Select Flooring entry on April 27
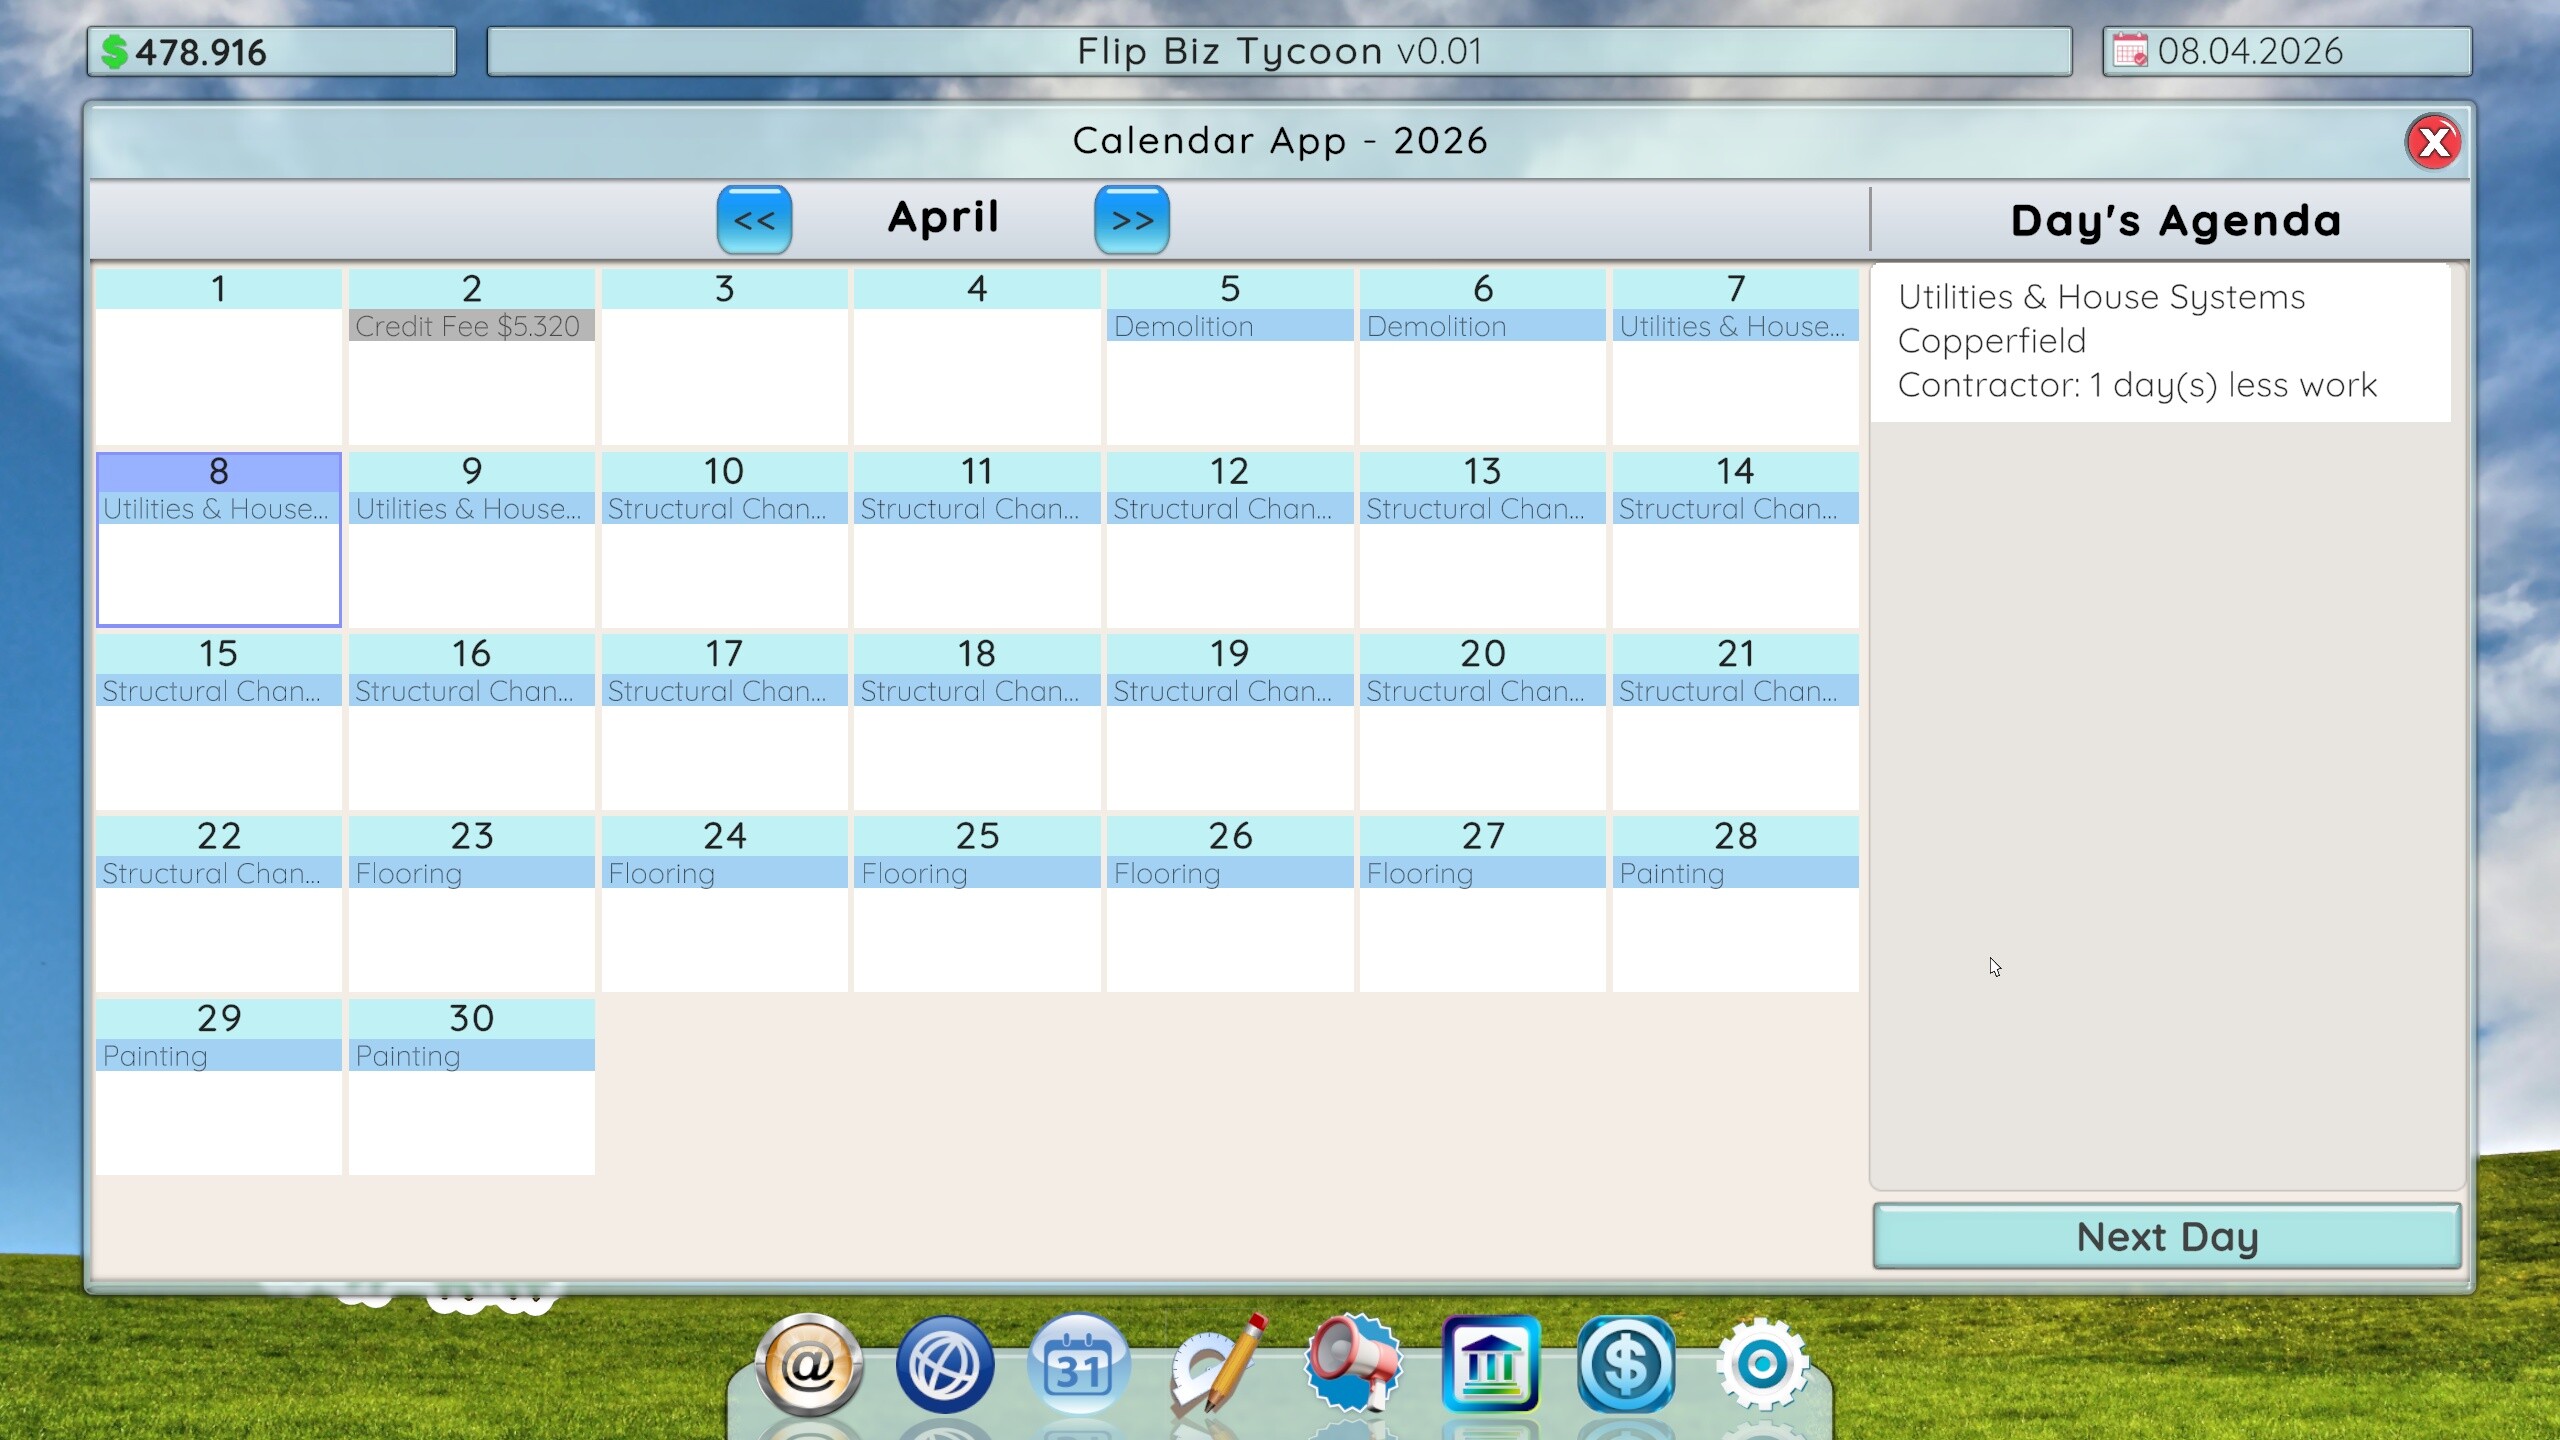 coord(1482,873)
